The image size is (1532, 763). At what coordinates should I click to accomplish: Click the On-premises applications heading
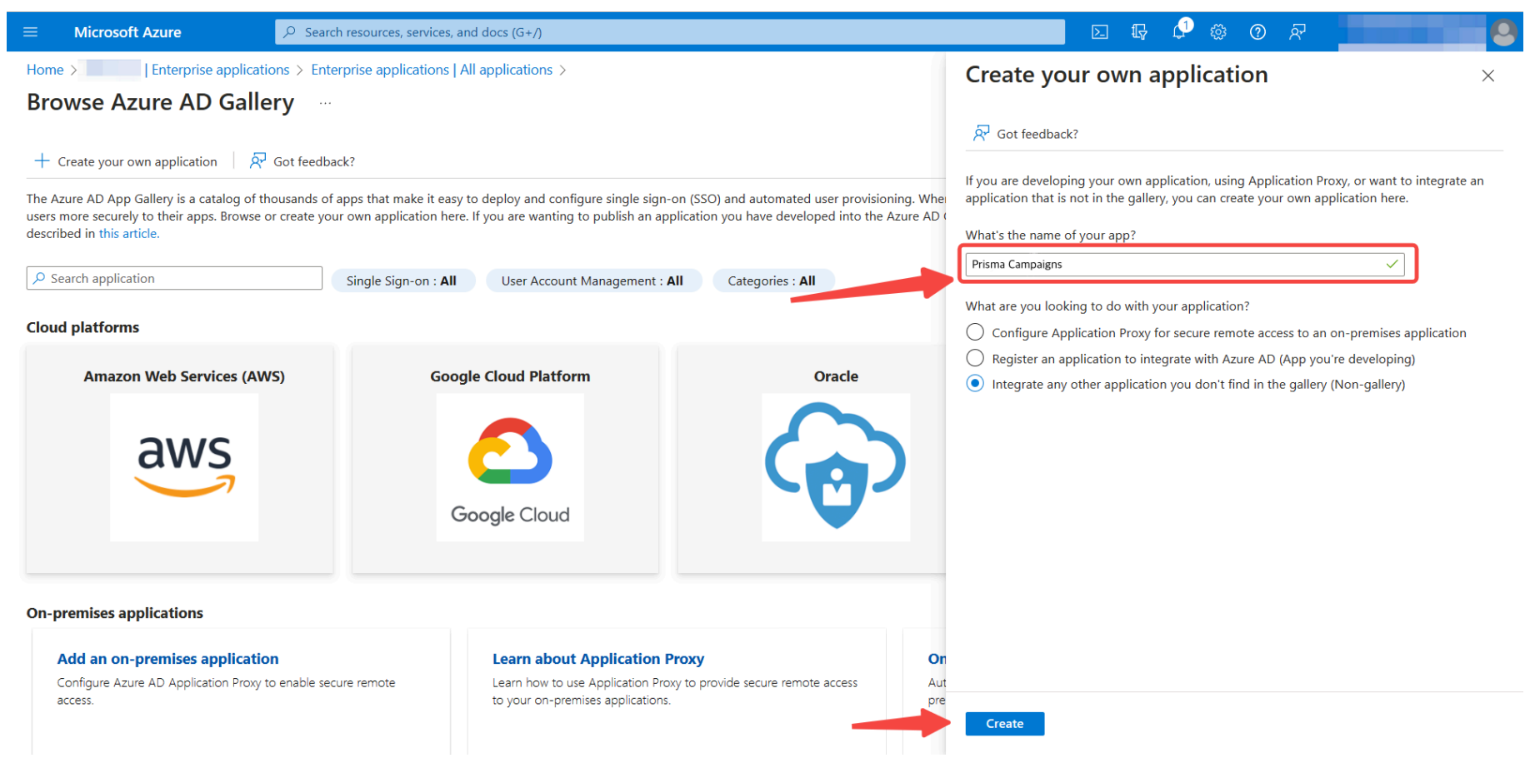click(115, 613)
